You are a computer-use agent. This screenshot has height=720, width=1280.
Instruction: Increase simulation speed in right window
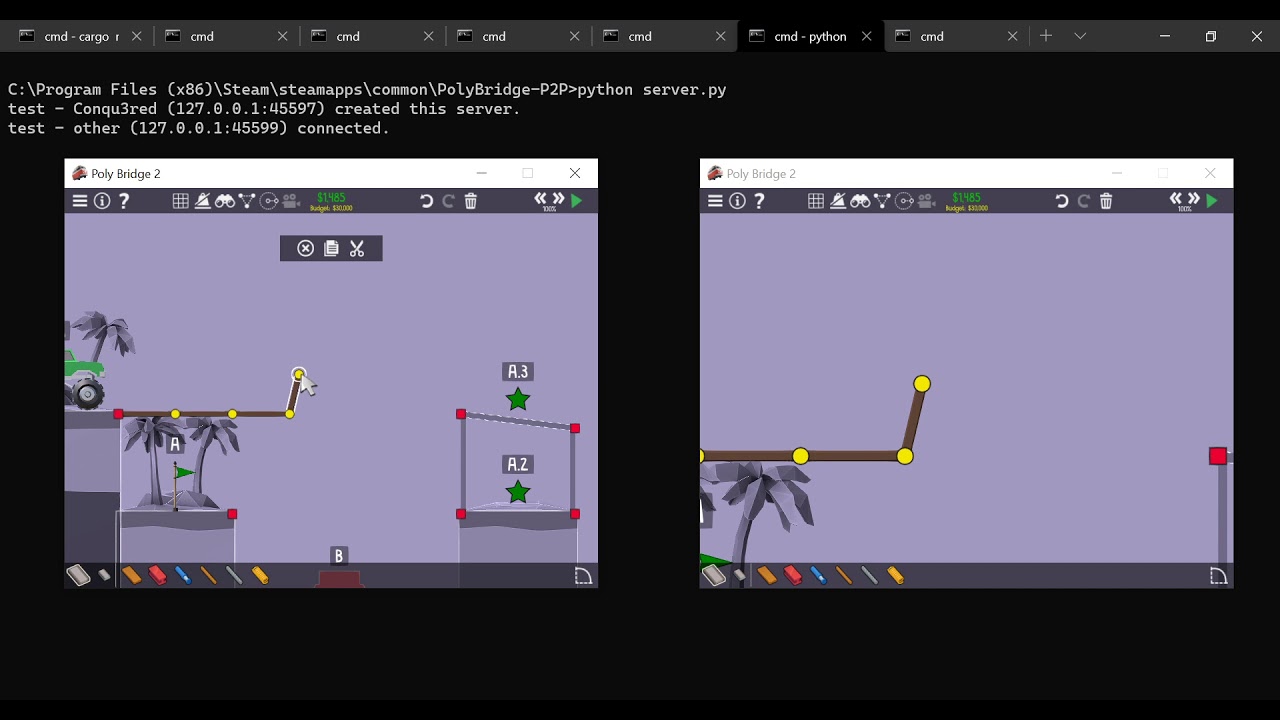[x=1194, y=199]
